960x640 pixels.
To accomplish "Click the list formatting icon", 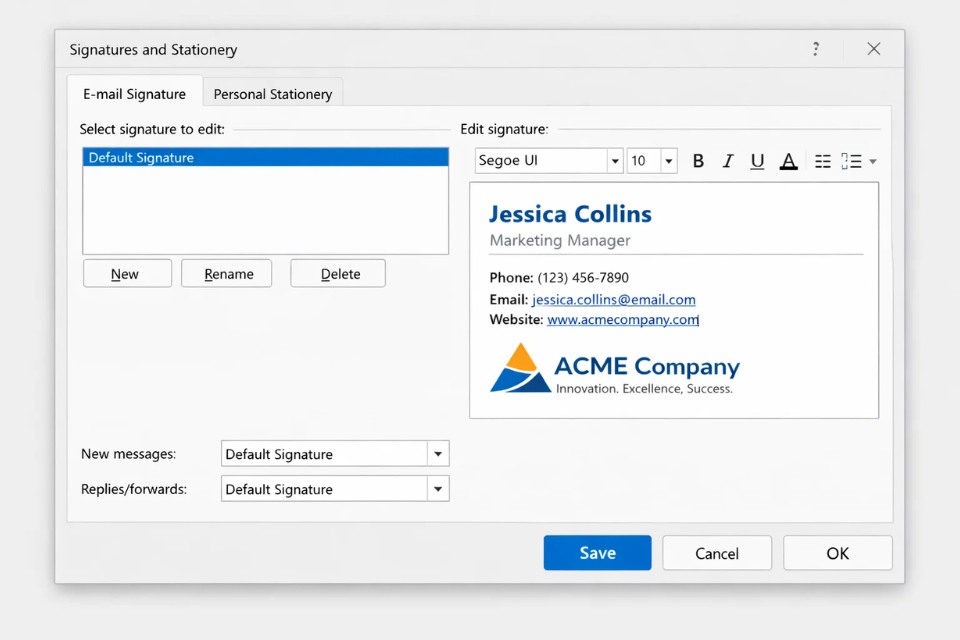I will (851, 161).
